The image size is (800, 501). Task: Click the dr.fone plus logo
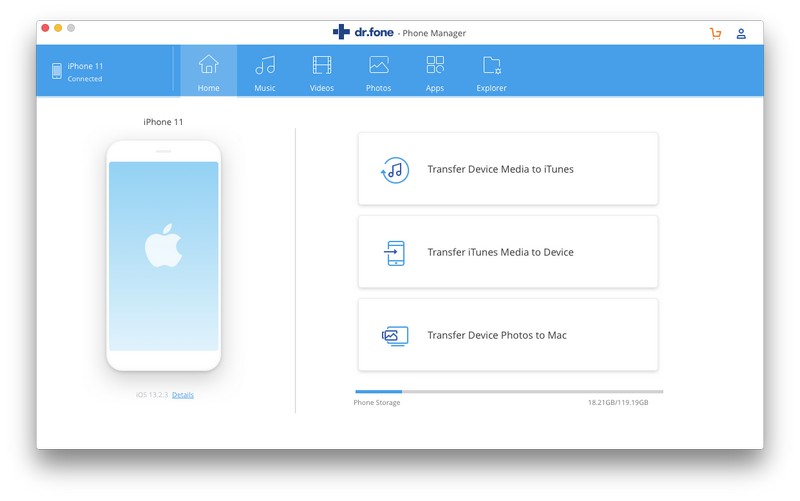point(341,32)
